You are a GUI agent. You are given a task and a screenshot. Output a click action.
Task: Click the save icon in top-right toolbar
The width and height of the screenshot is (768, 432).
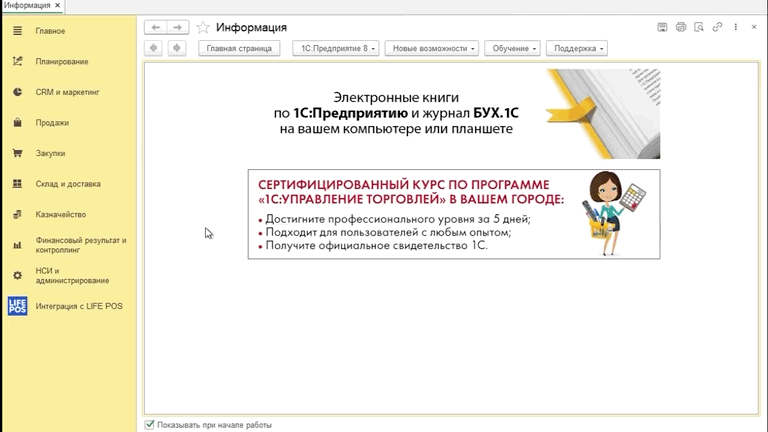662,27
